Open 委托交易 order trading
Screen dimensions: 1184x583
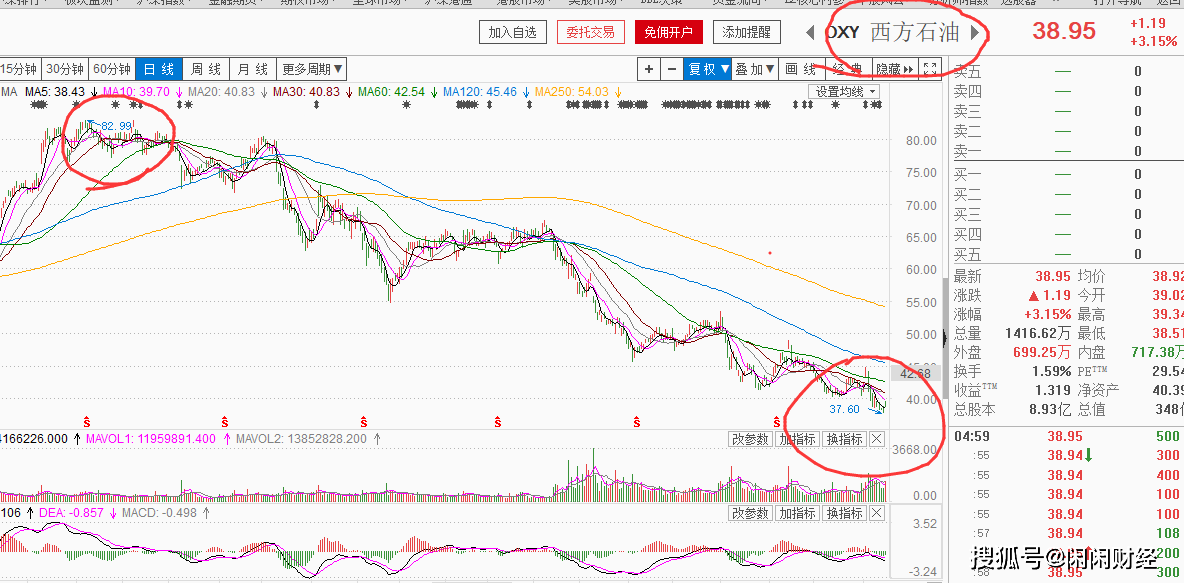[x=590, y=32]
